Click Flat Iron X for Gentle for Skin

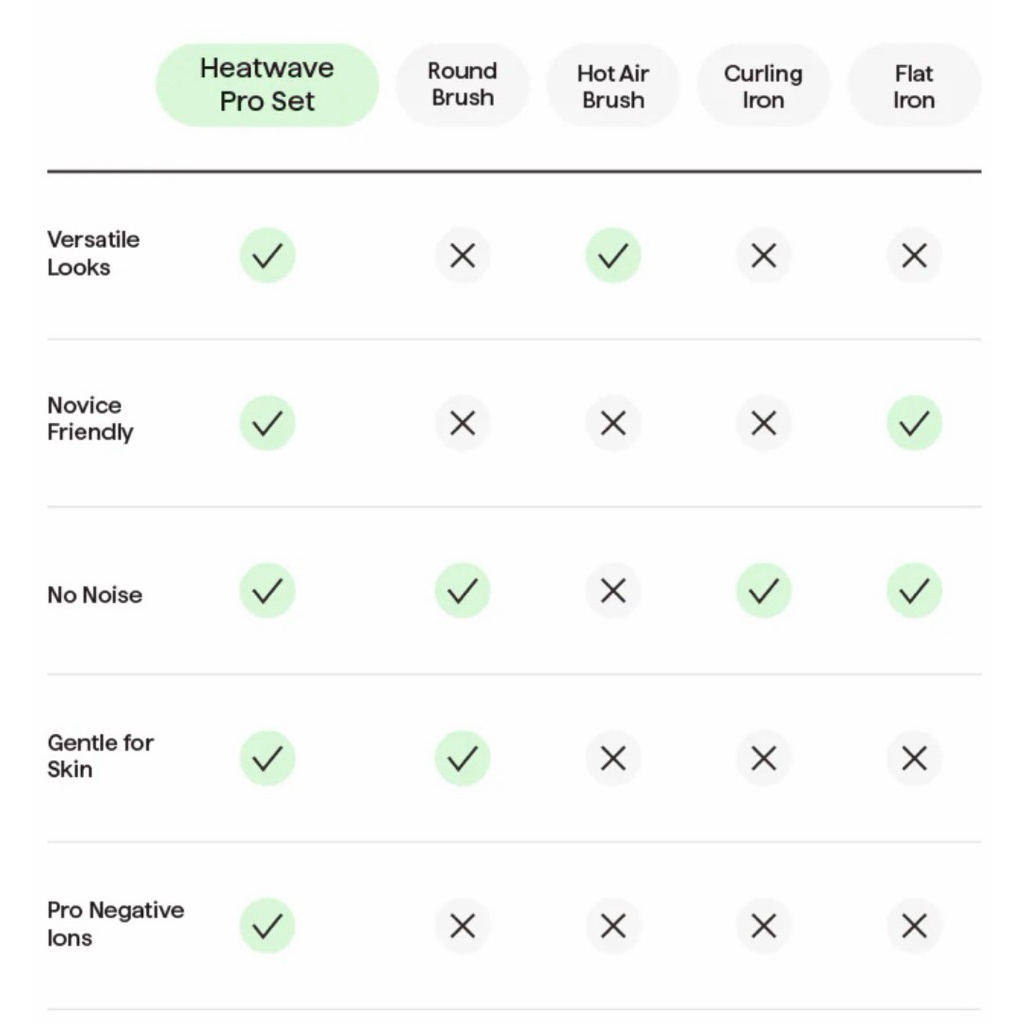click(x=914, y=759)
